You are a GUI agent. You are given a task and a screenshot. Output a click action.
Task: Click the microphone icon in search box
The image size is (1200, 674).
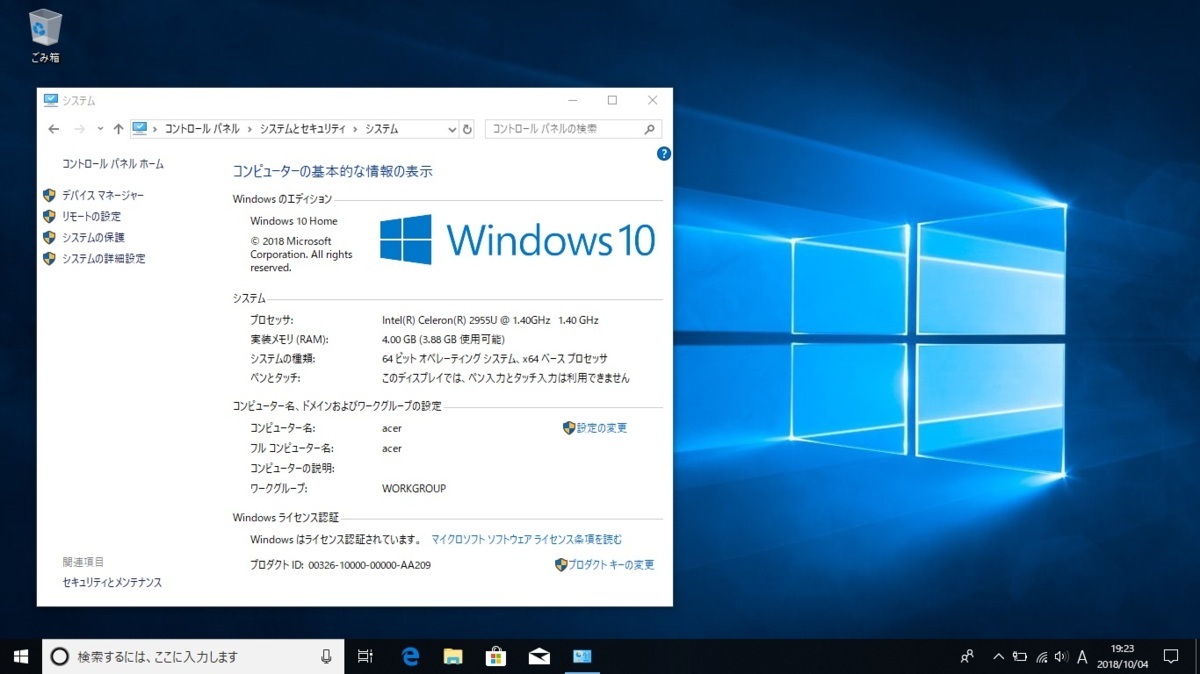click(326, 656)
